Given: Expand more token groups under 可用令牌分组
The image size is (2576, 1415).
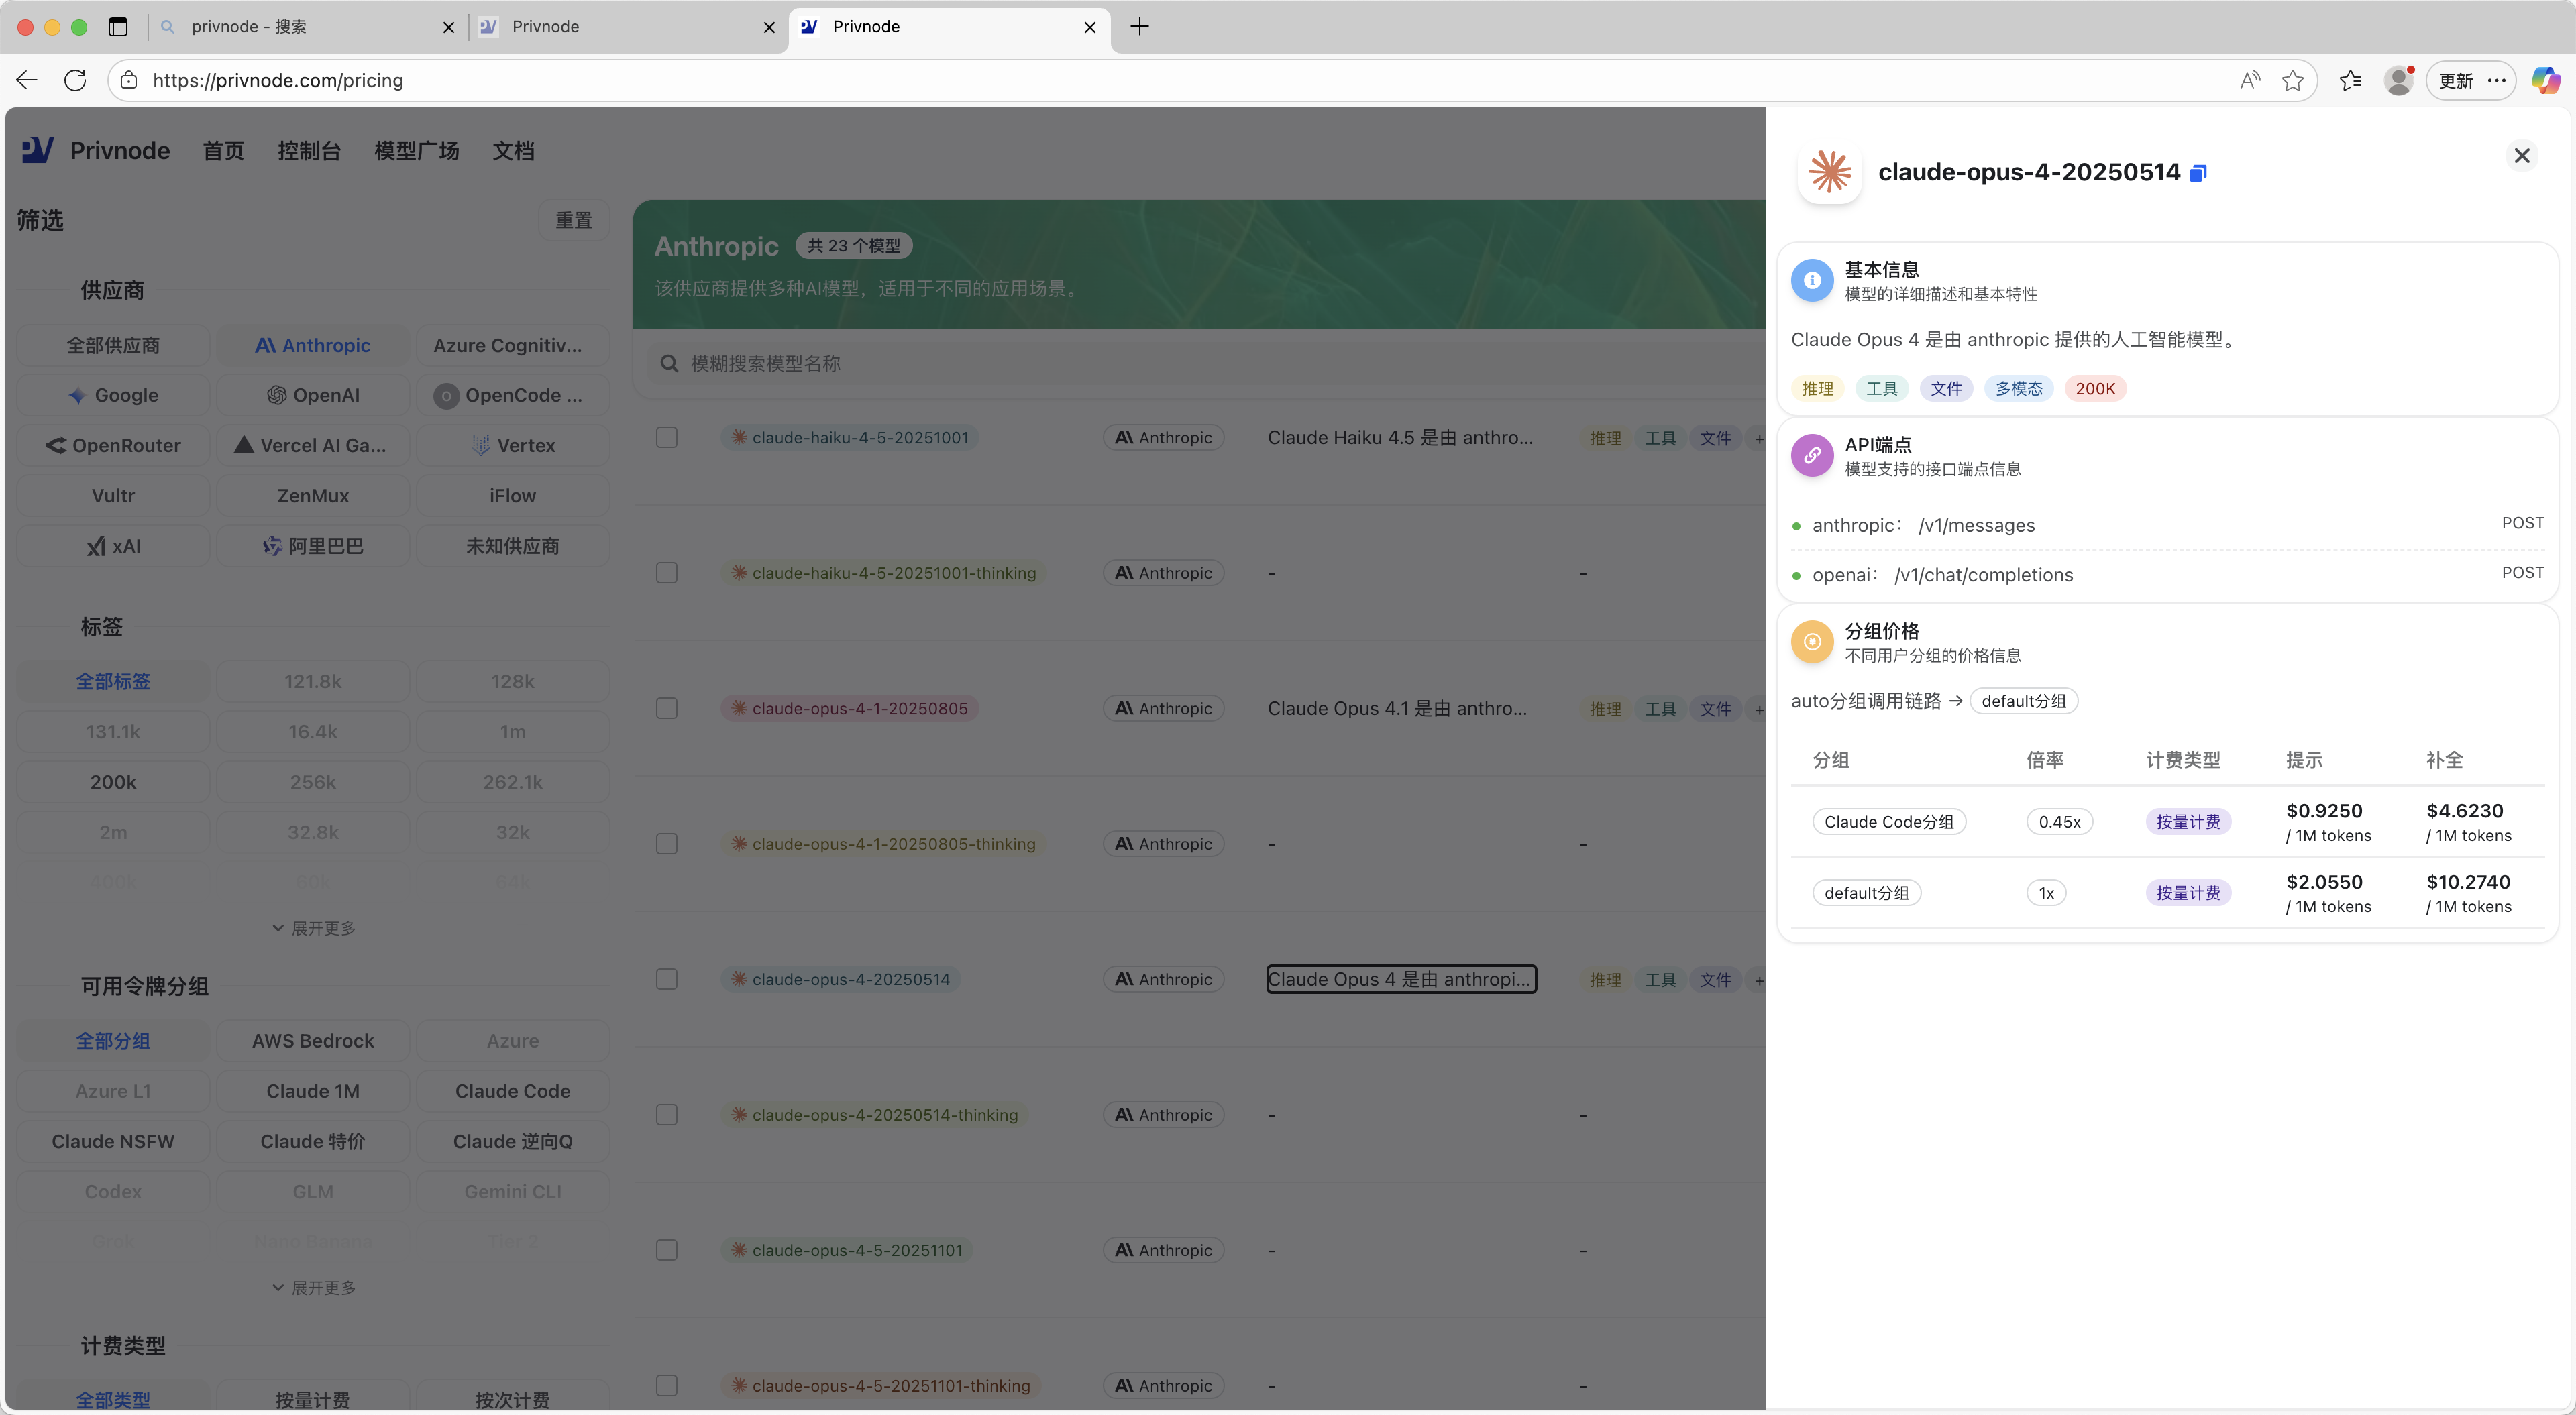Looking at the screenshot, I should [313, 1288].
